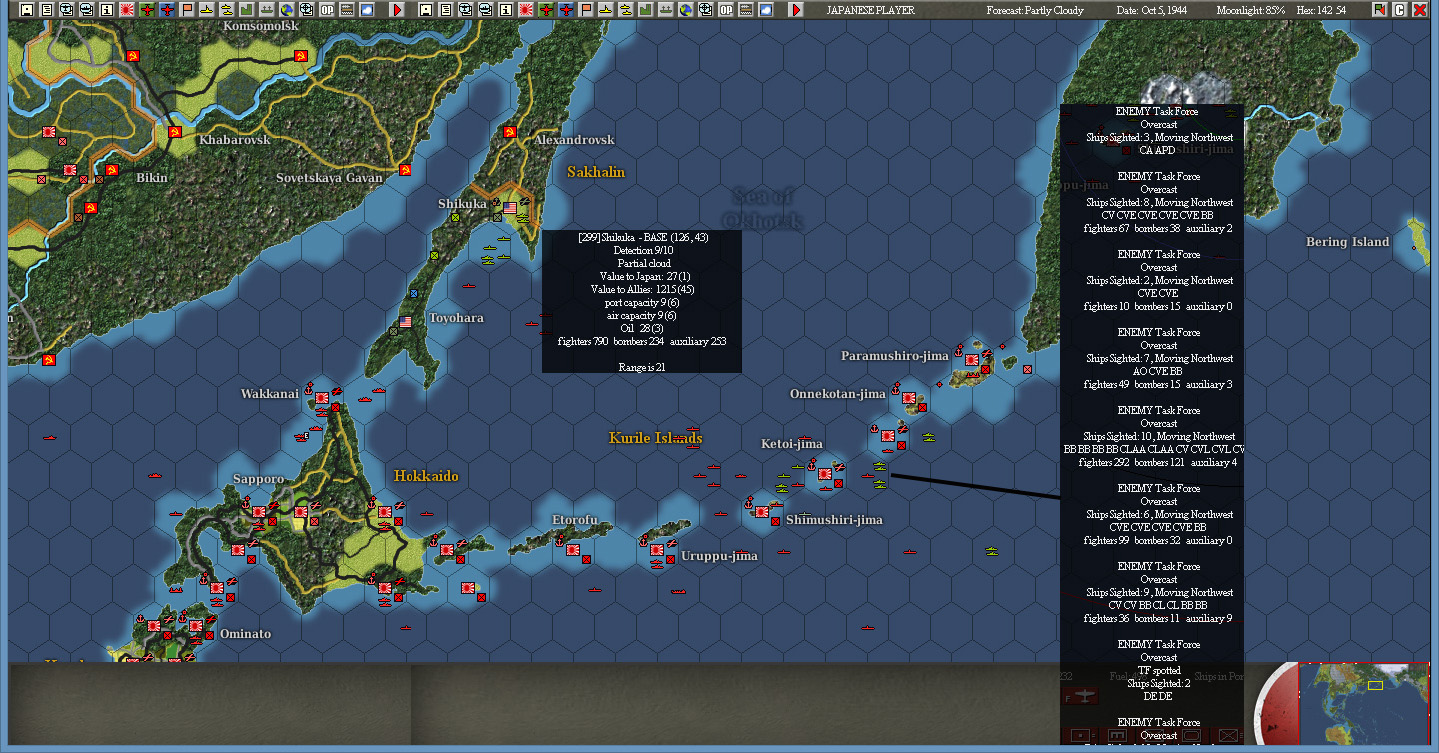Toggle the railway track icon in the right toolbar set
1439x753 pixels.
point(746,10)
